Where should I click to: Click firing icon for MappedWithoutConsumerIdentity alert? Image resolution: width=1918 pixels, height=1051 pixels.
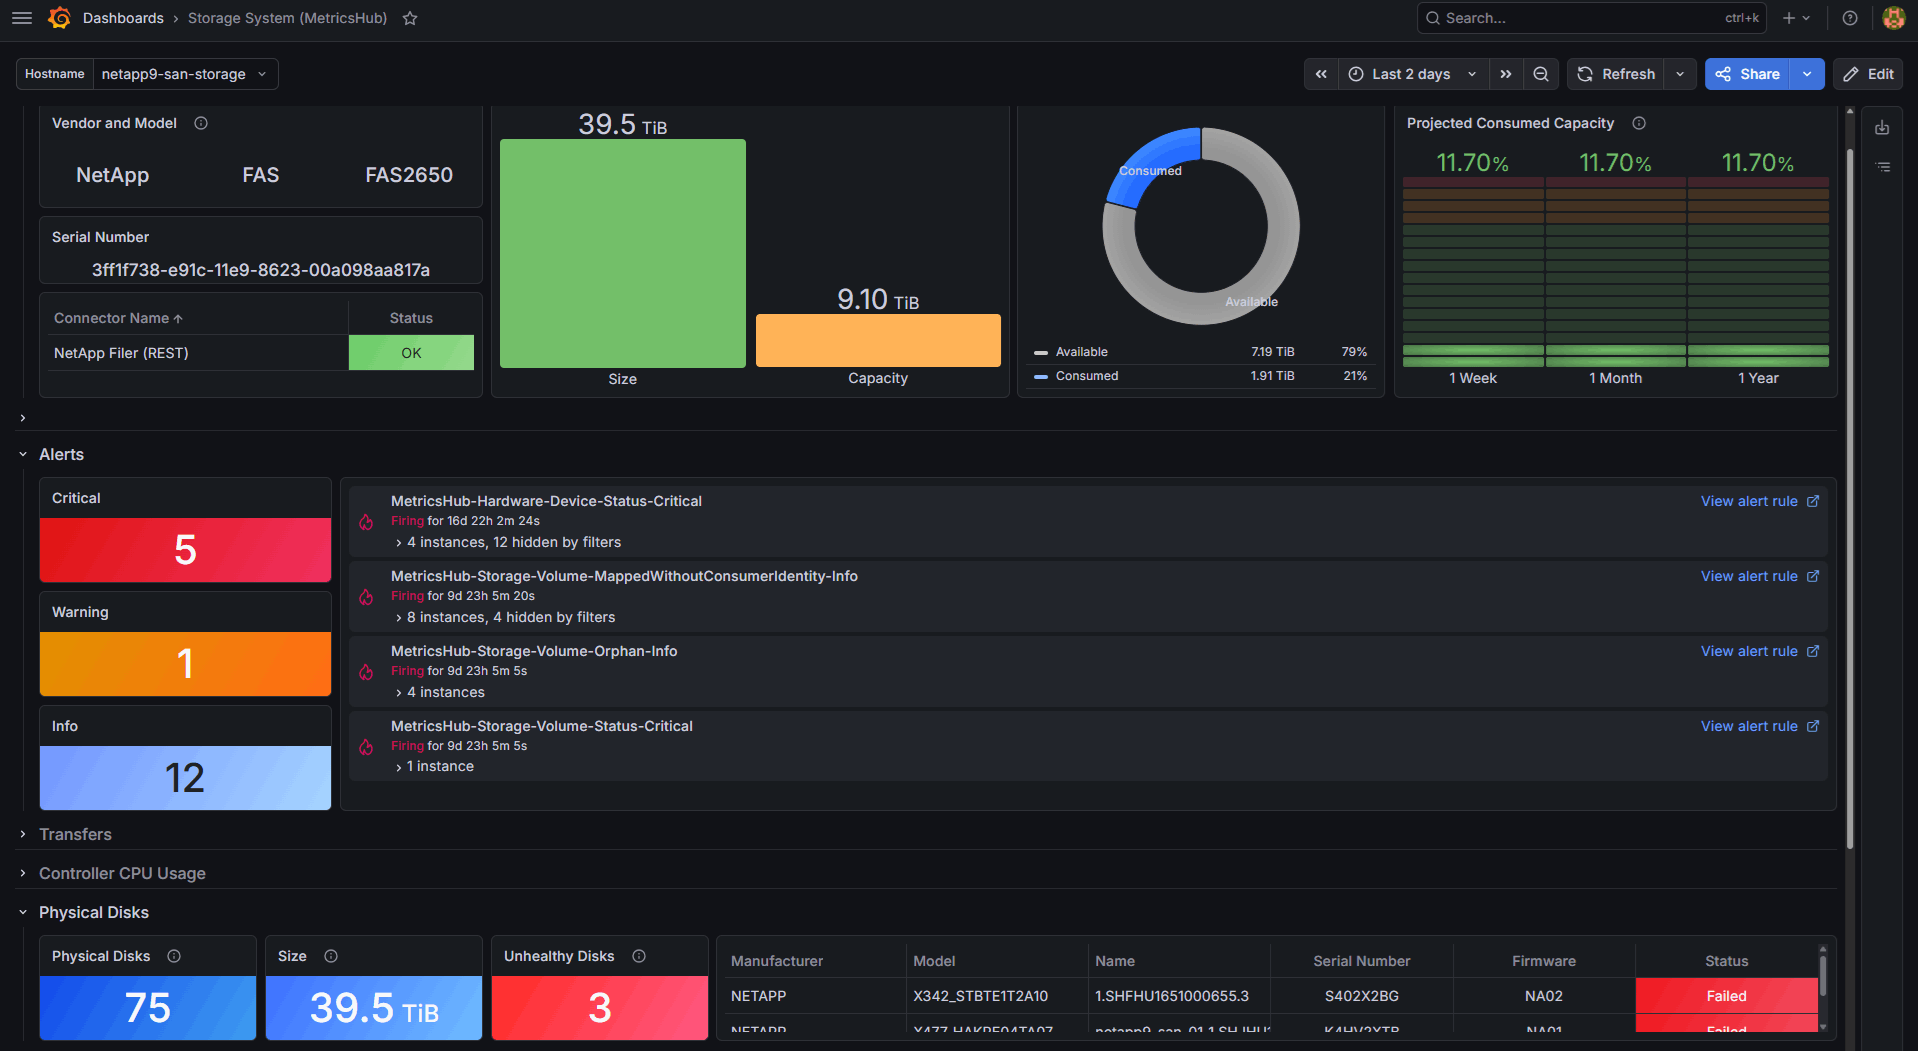pyautogui.click(x=366, y=597)
